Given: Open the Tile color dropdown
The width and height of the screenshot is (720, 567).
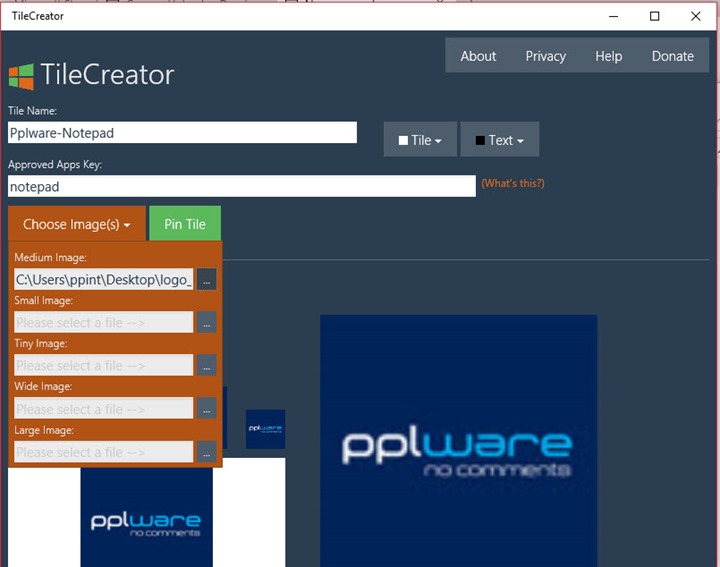Looking at the screenshot, I should tap(420, 140).
